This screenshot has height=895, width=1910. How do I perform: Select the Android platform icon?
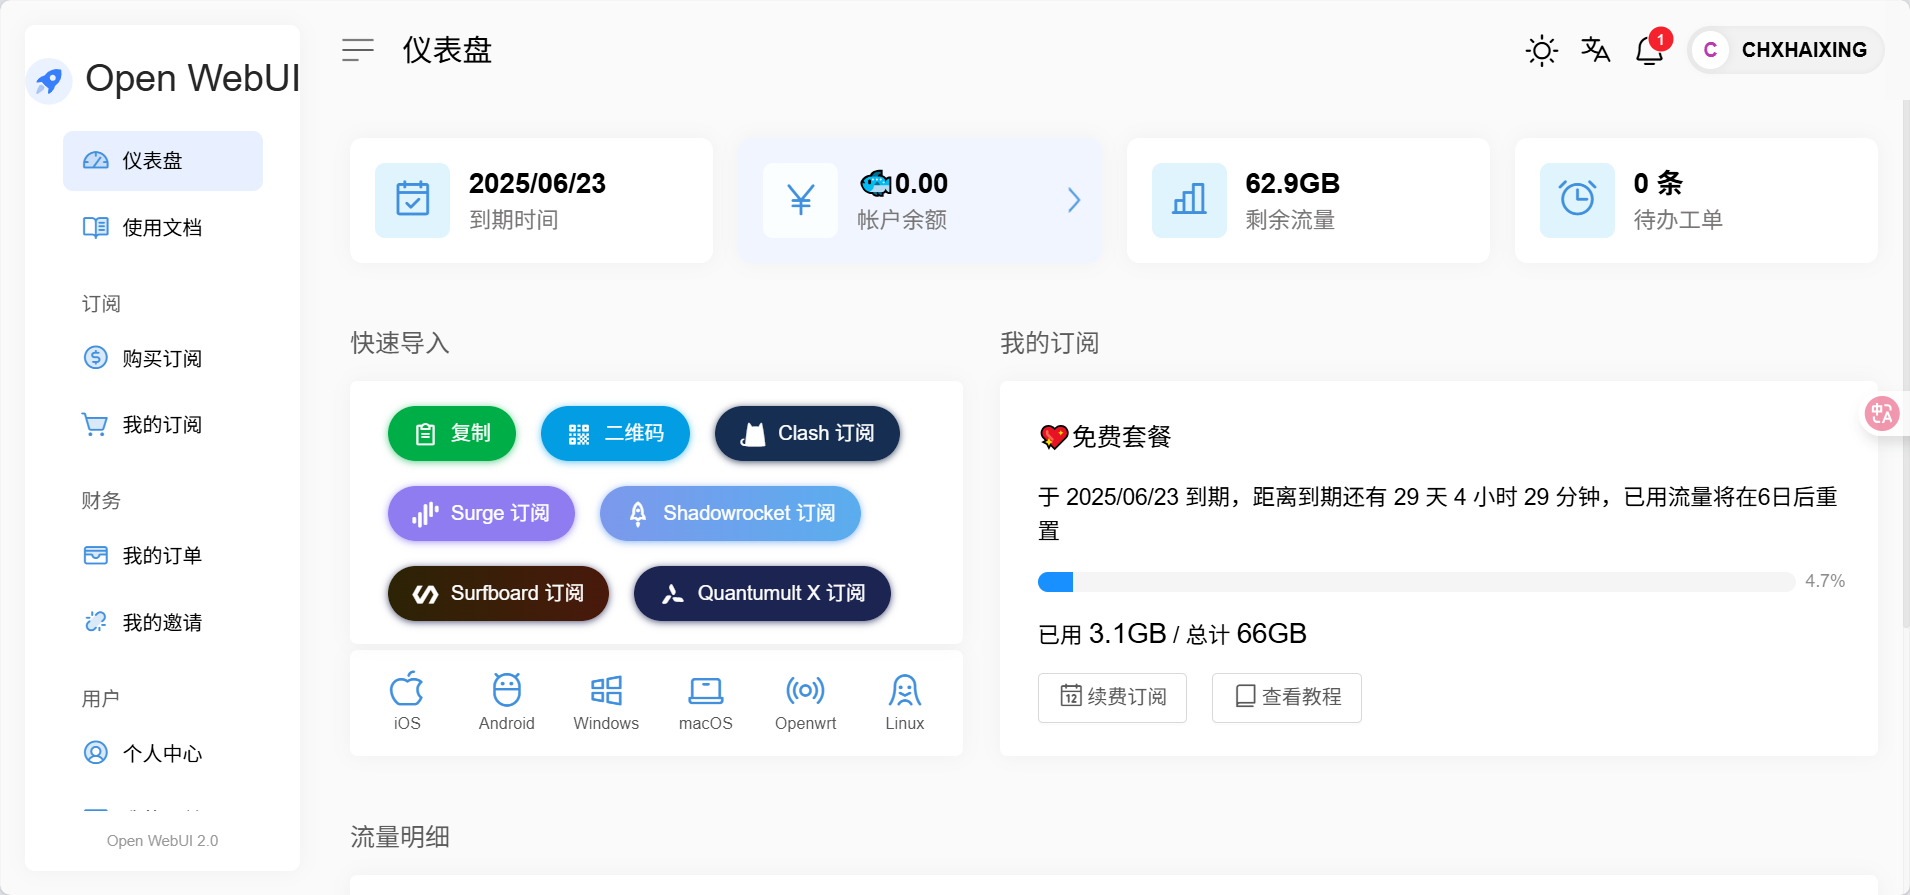tap(507, 702)
